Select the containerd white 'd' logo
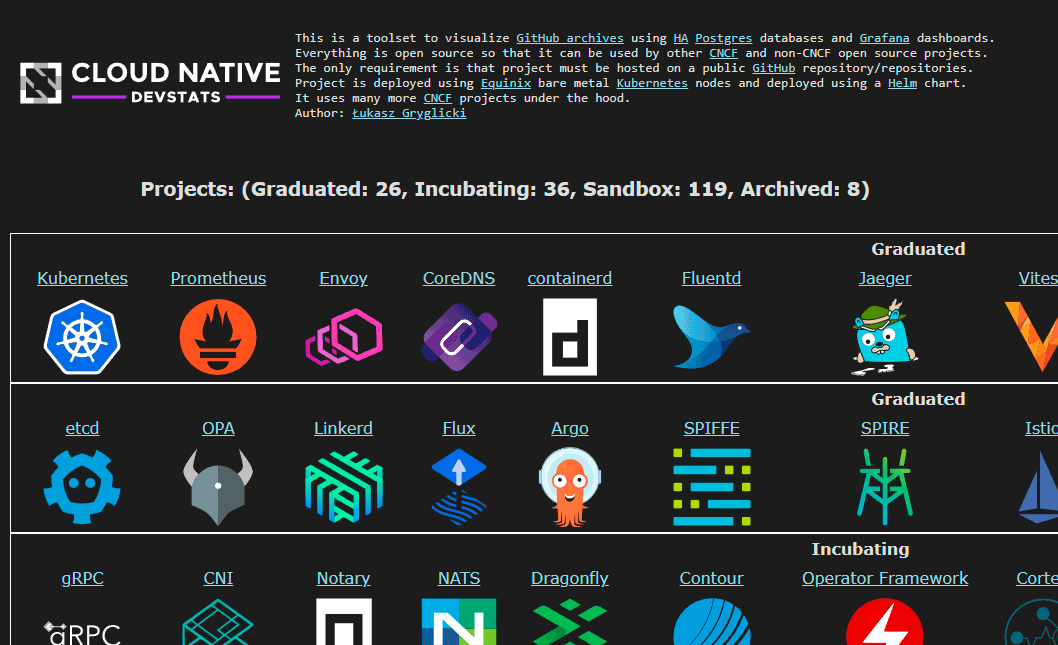Screen dimensions: 1058x645 (569, 337)
